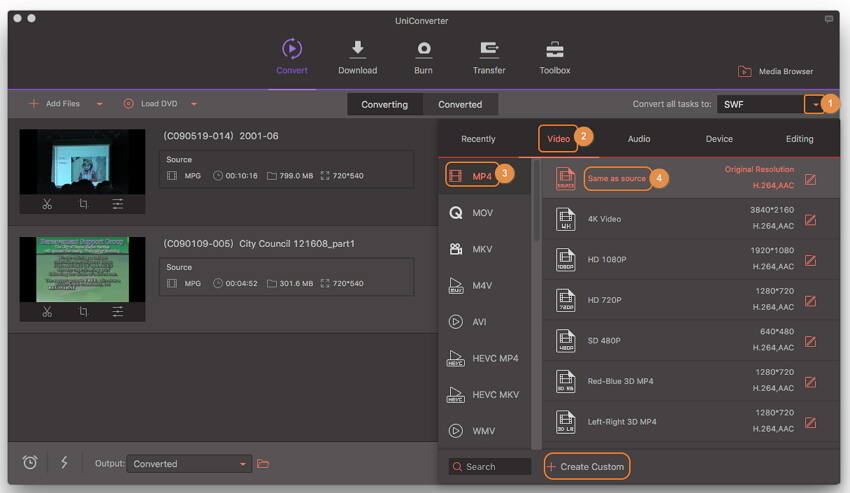Choose WMV format in the list
The width and height of the screenshot is (850, 493).
pyautogui.click(x=485, y=431)
